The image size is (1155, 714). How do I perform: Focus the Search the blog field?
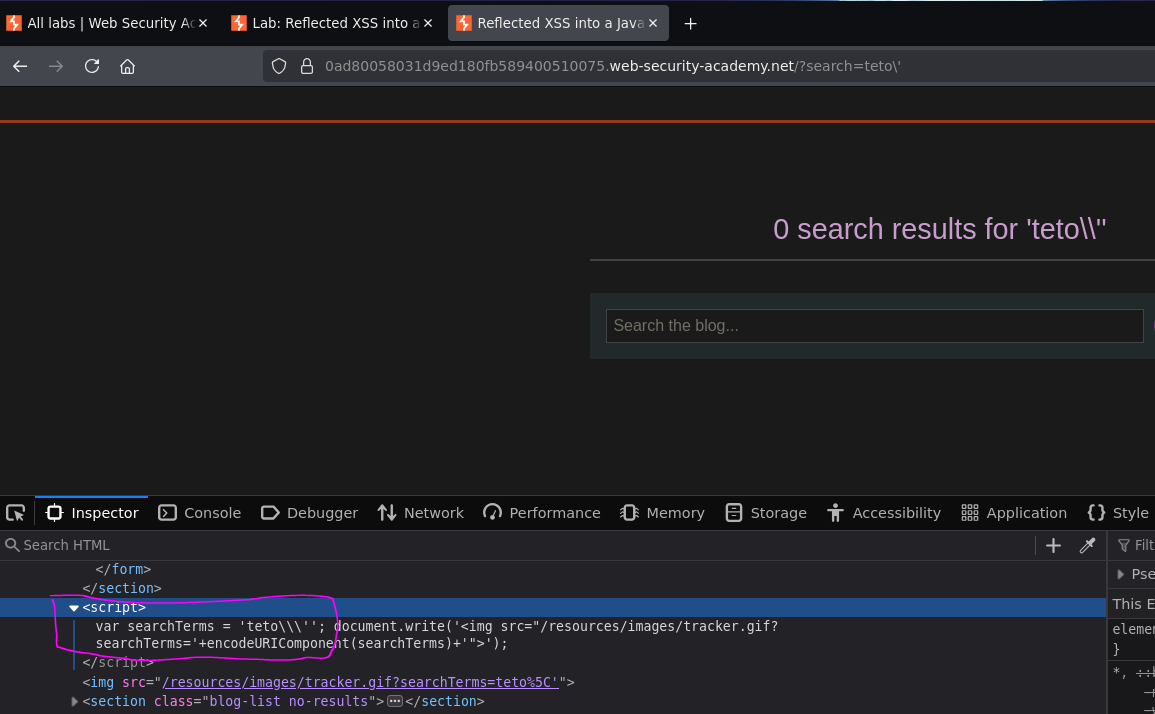(874, 326)
